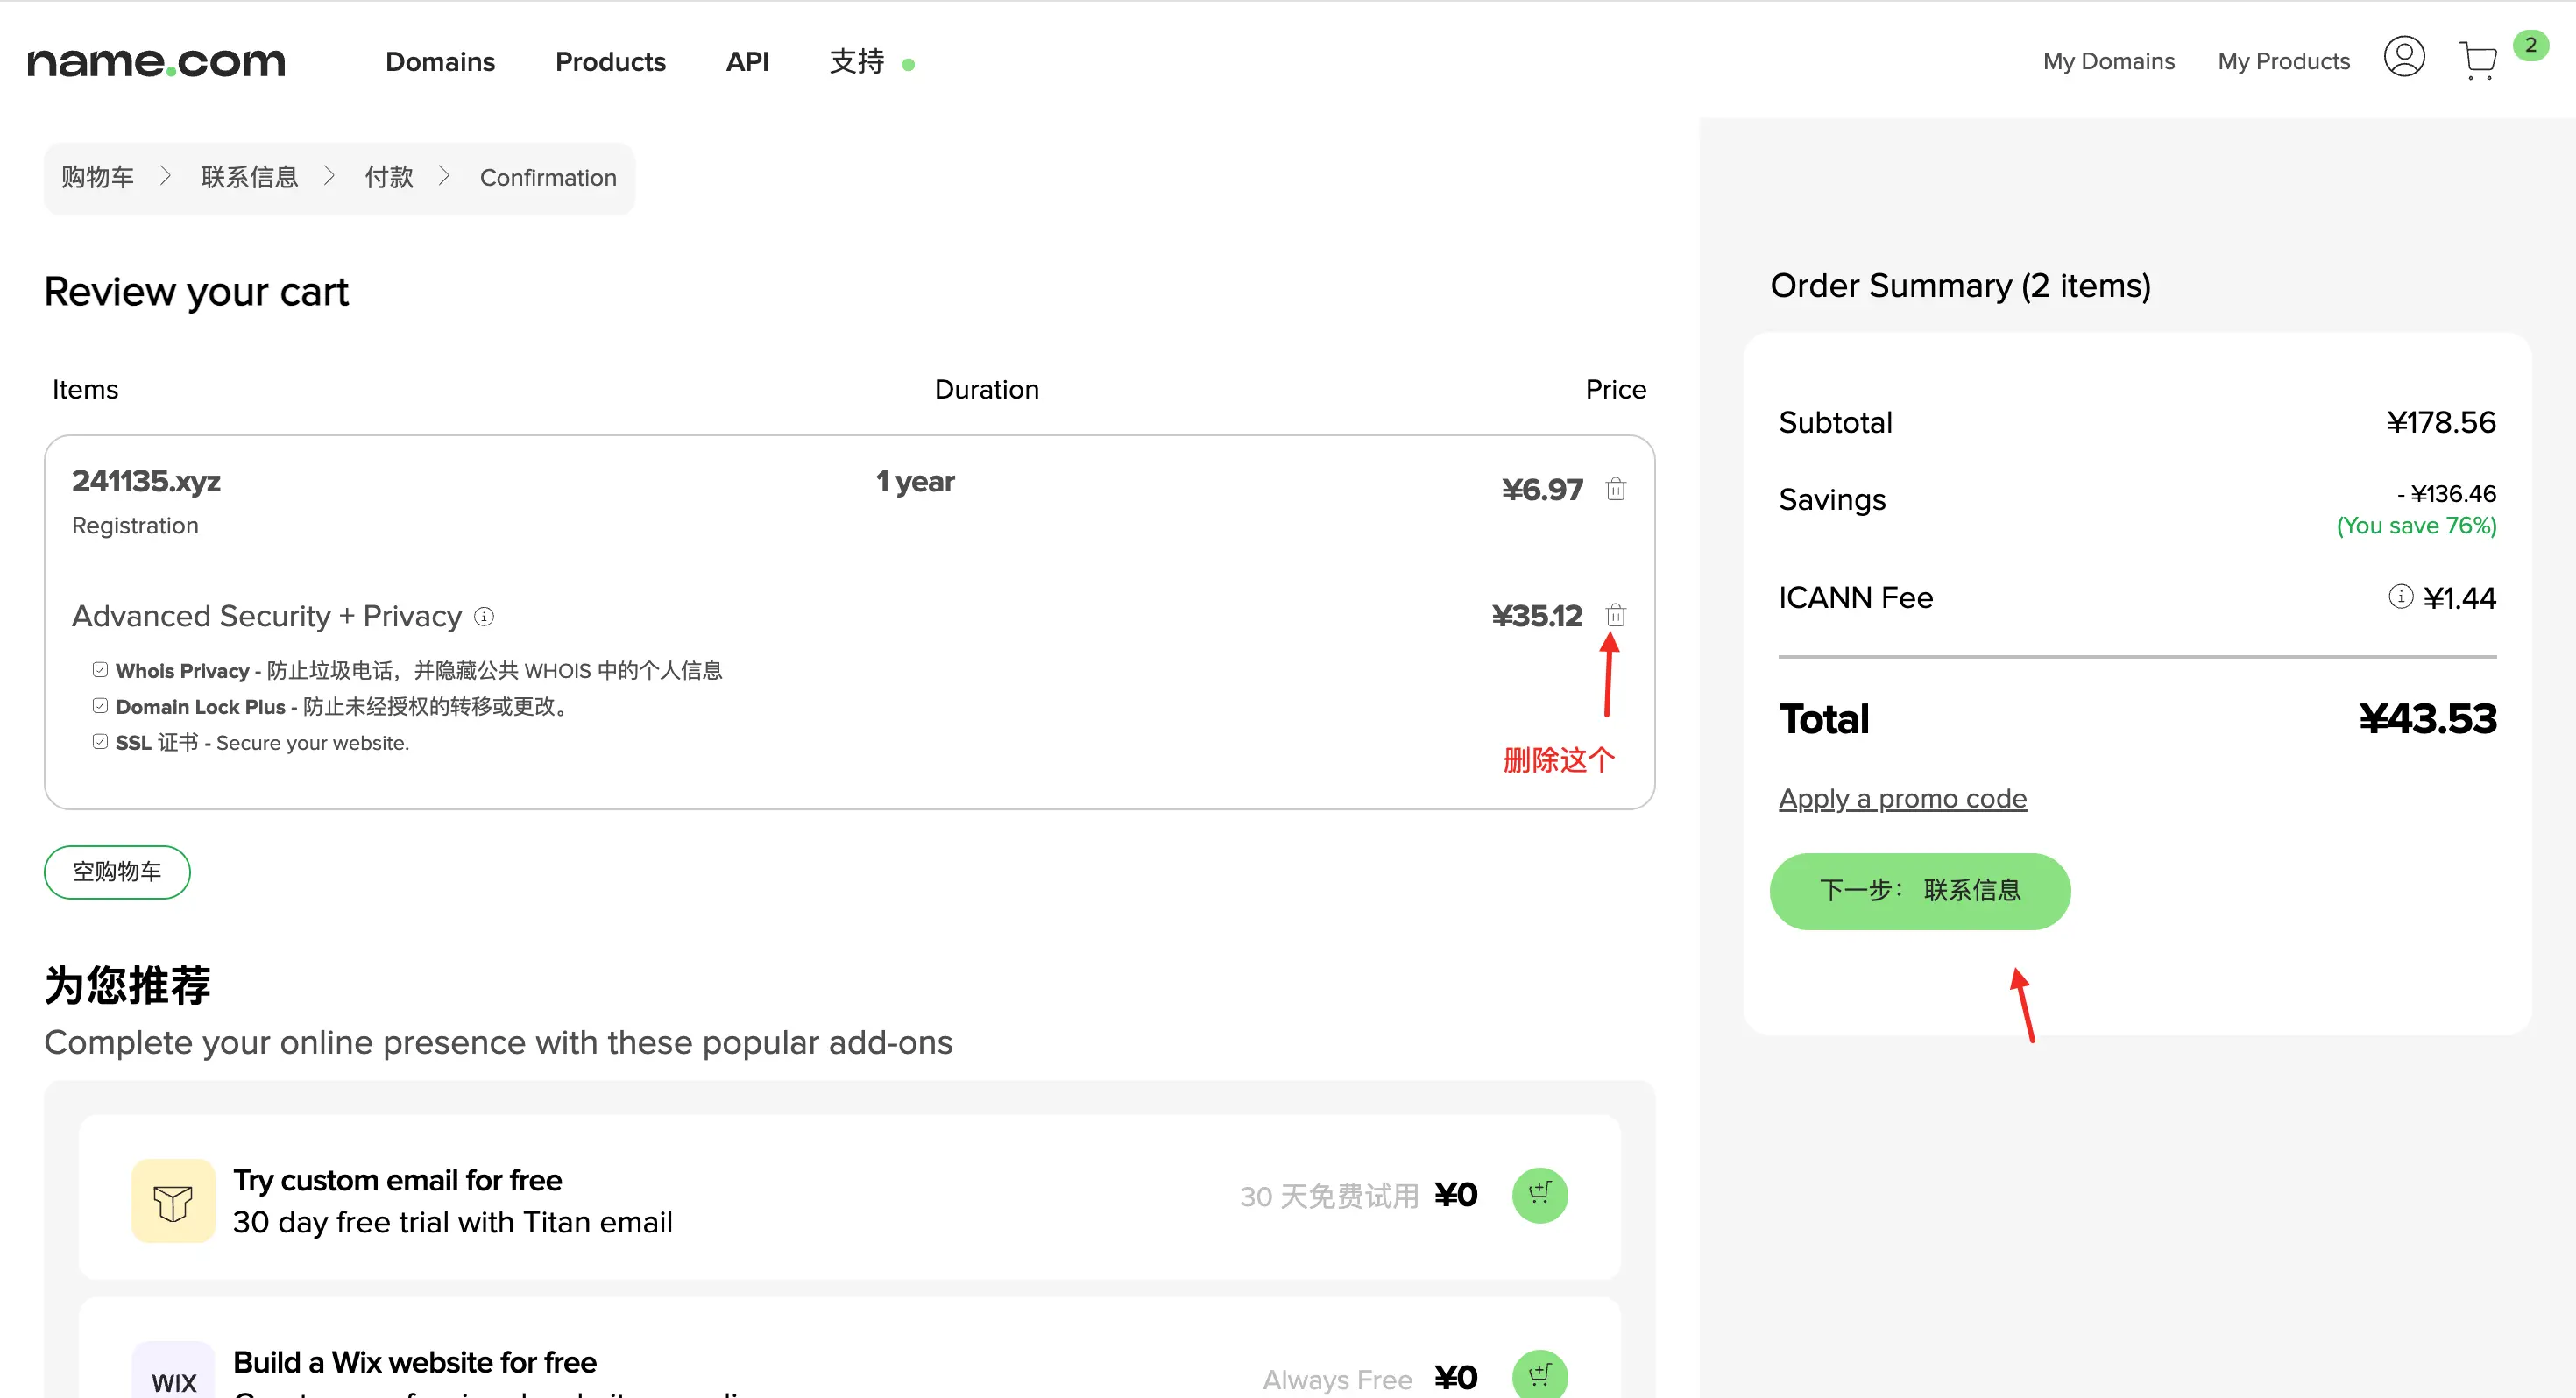Click the 1 year duration selector
The height and width of the screenshot is (1398, 2576).
pyautogui.click(x=915, y=482)
